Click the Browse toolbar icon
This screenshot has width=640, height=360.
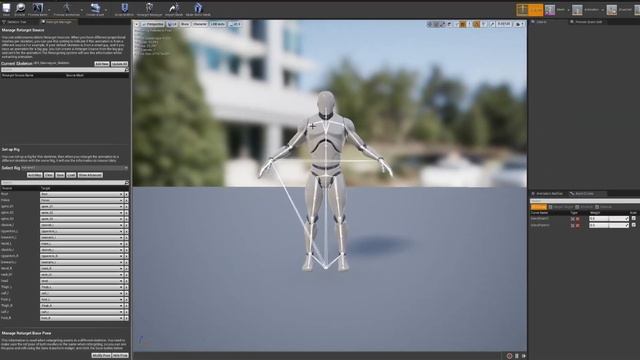pyautogui.click(x=20, y=8)
